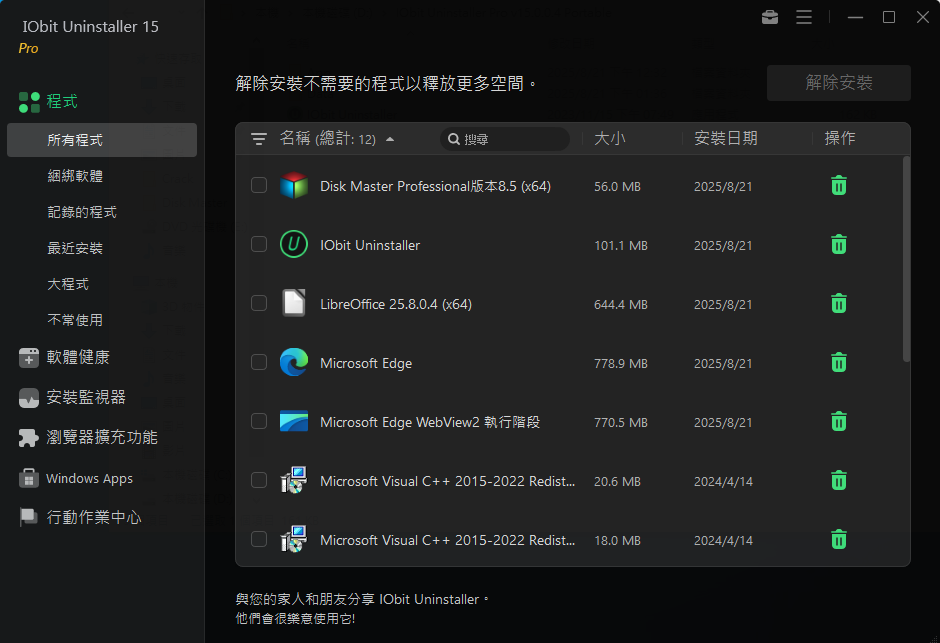Click the magnifier icon in the search box
Screen dimensions: 940x643
coord(454,139)
